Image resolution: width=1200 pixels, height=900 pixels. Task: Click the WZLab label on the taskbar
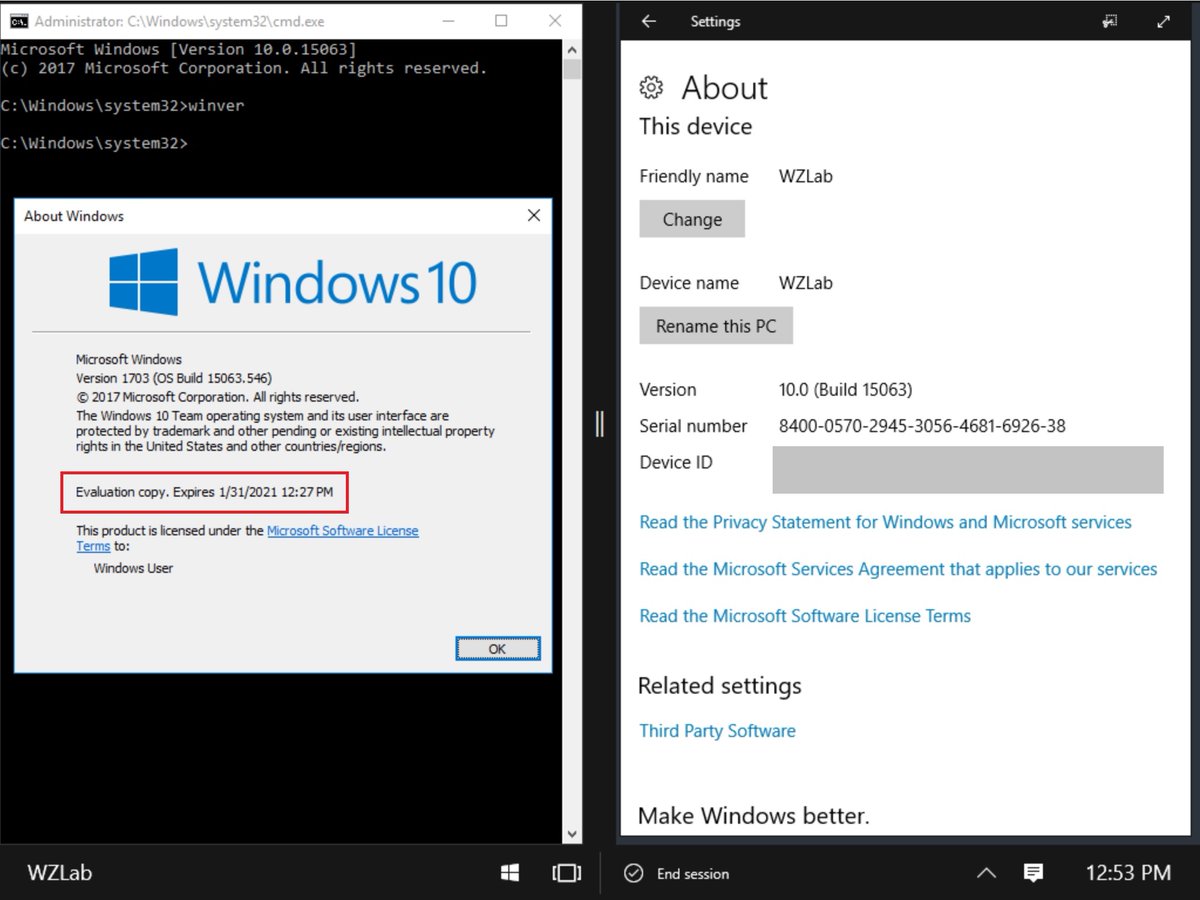60,873
